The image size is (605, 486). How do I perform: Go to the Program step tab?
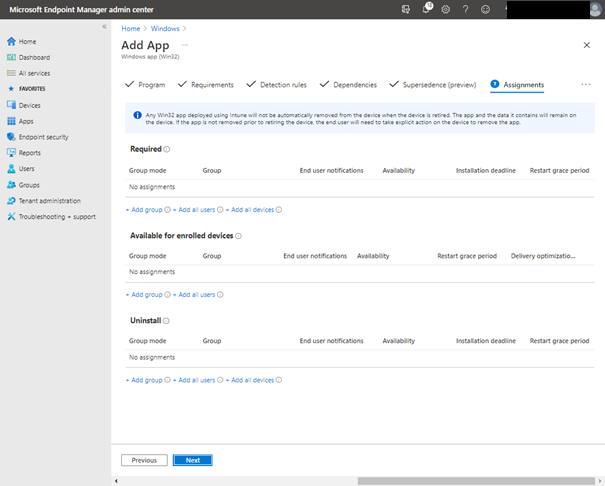pyautogui.click(x=145, y=84)
